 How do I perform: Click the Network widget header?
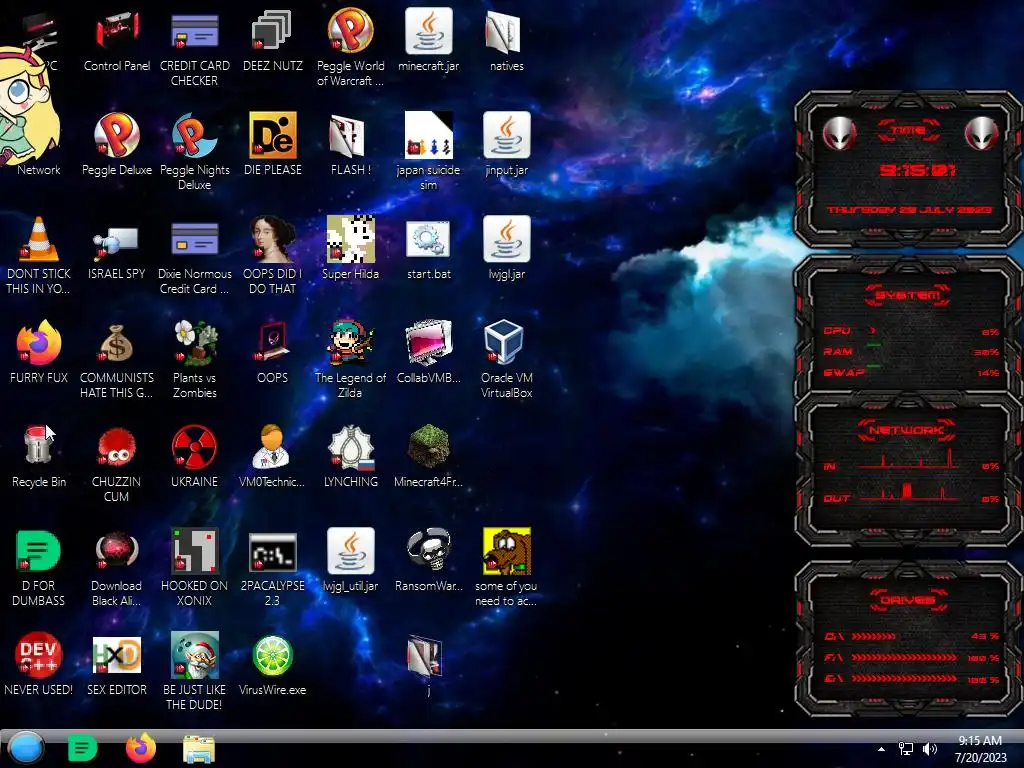tap(906, 430)
